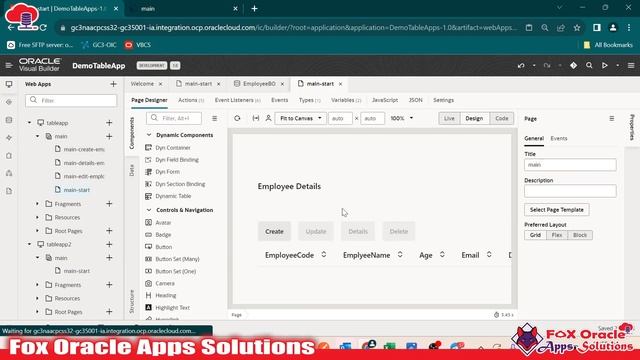
Task: Collapse Controls & Navigation section
Action: click(149, 210)
